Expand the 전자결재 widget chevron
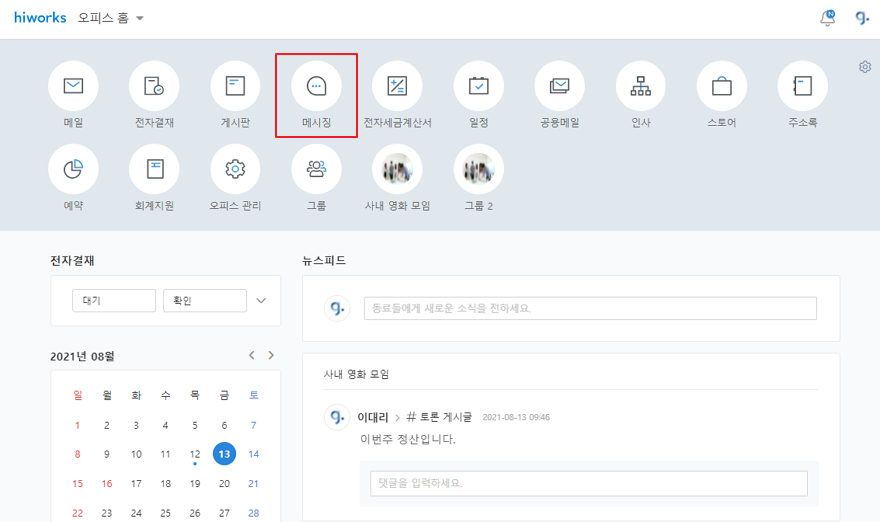This screenshot has width=880, height=522. click(x=262, y=300)
